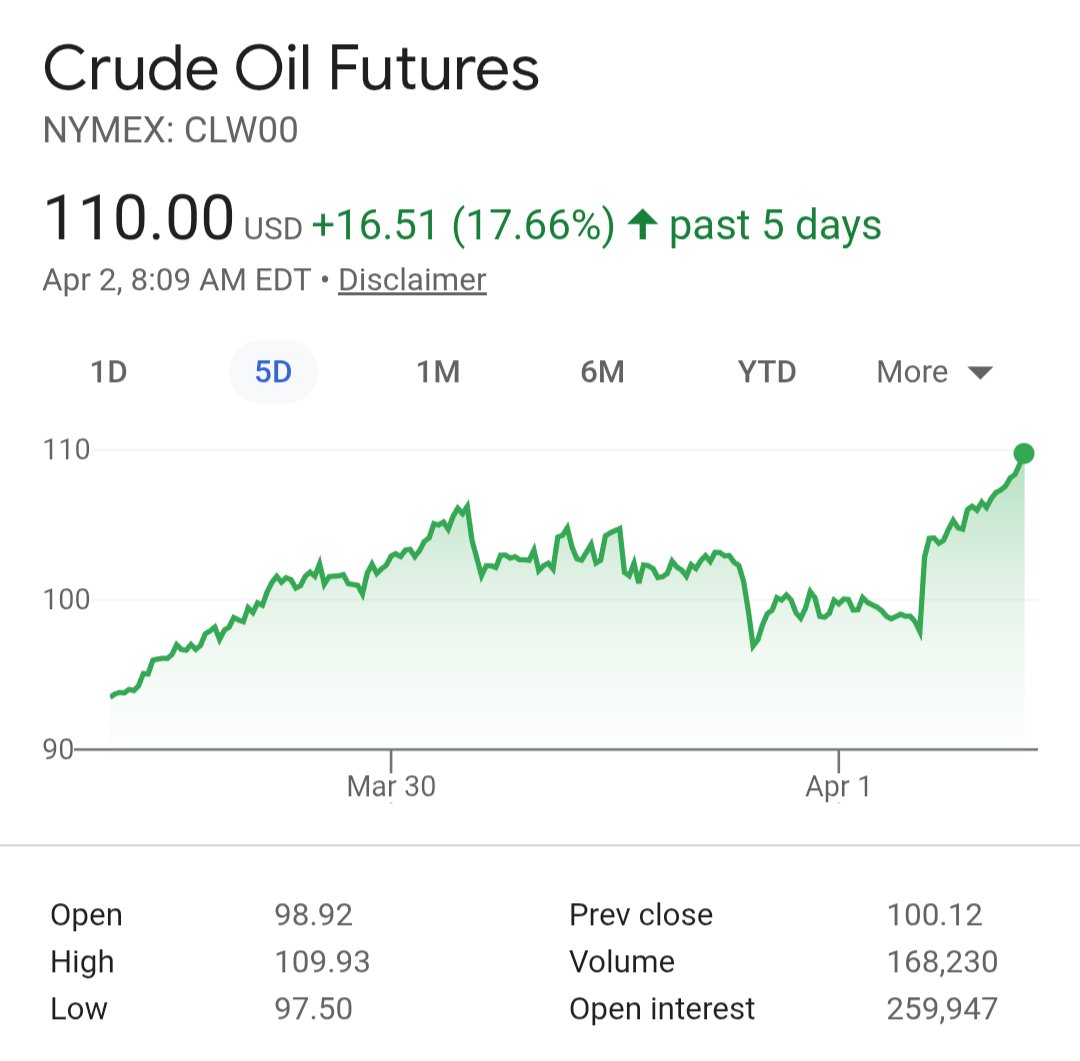Select the 1D time range tab
Screen dimensions: 1080x1061
(109, 372)
